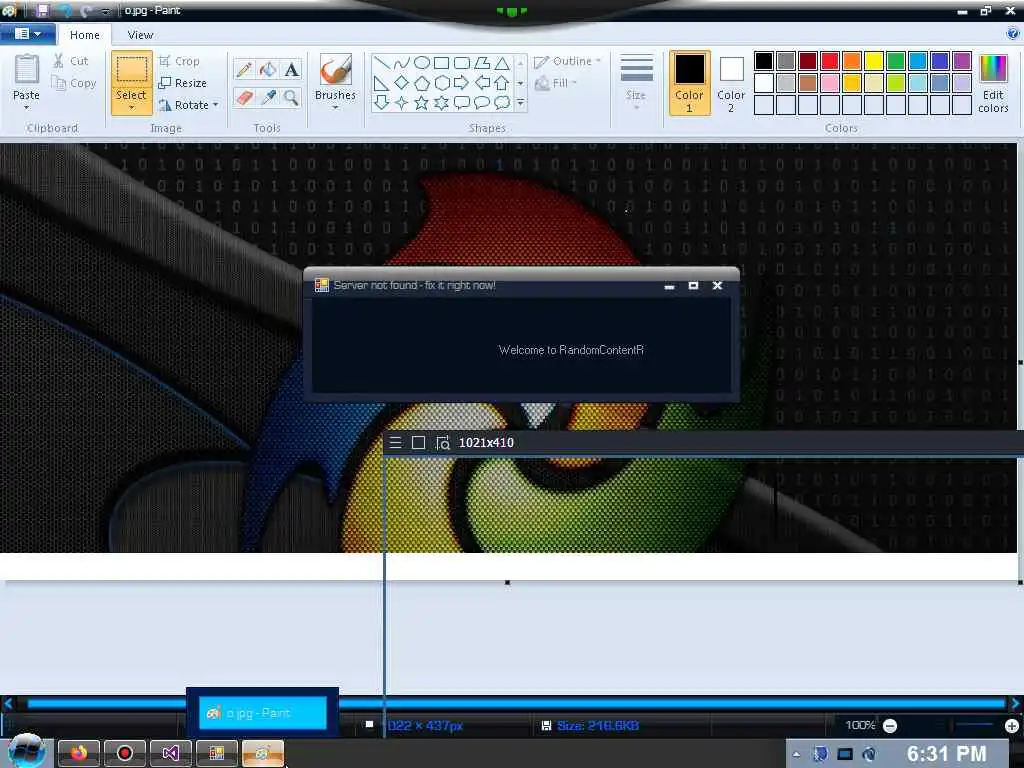Screen dimensions: 1024x768
Task: Choose the Up arrow shape
Action: point(502,83)
